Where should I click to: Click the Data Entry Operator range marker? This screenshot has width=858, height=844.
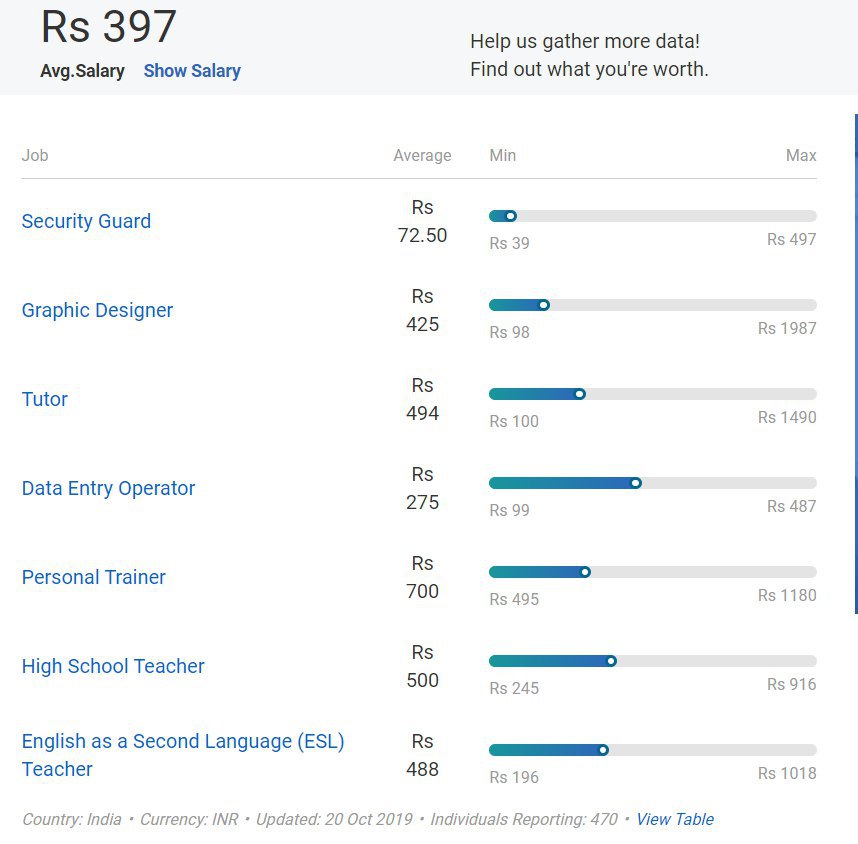point(635,483)
